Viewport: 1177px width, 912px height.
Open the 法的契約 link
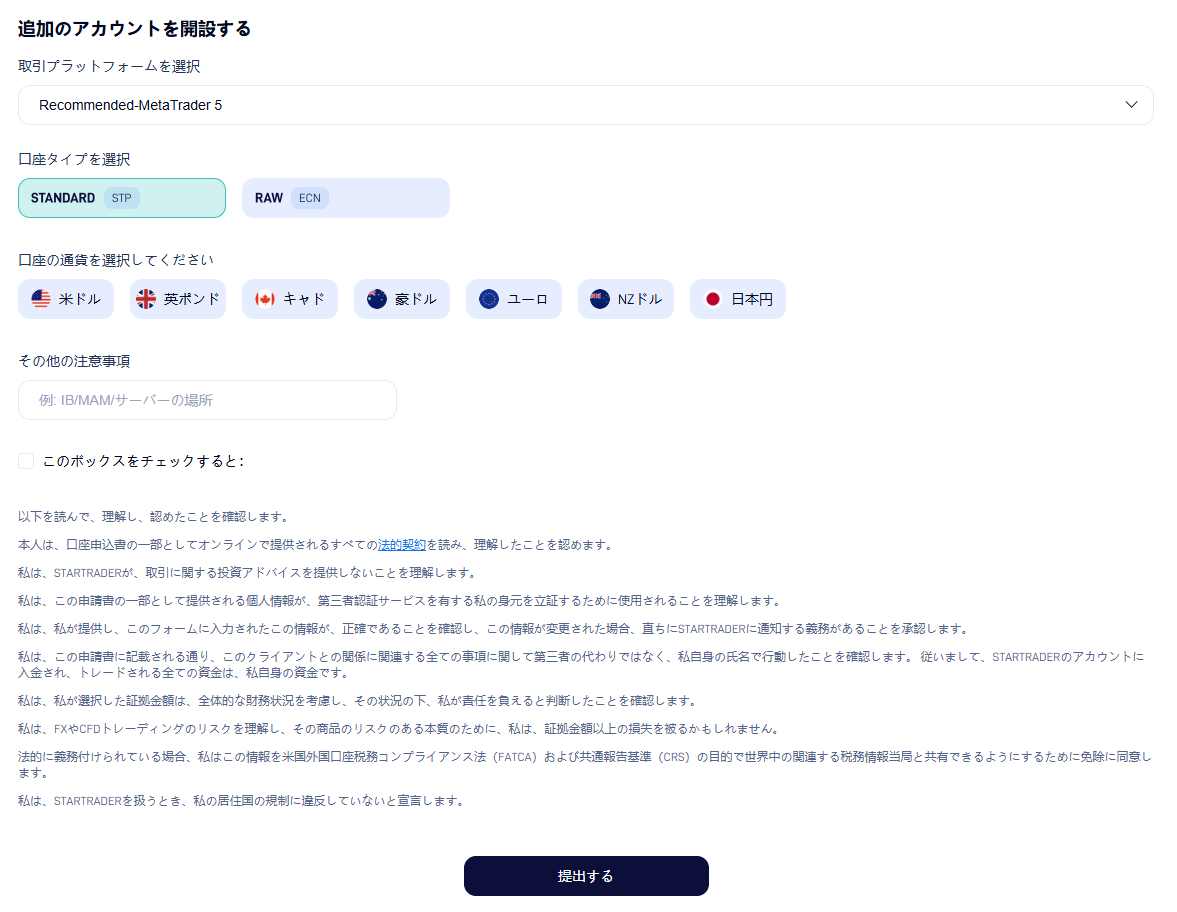click(x=402, y=545)
